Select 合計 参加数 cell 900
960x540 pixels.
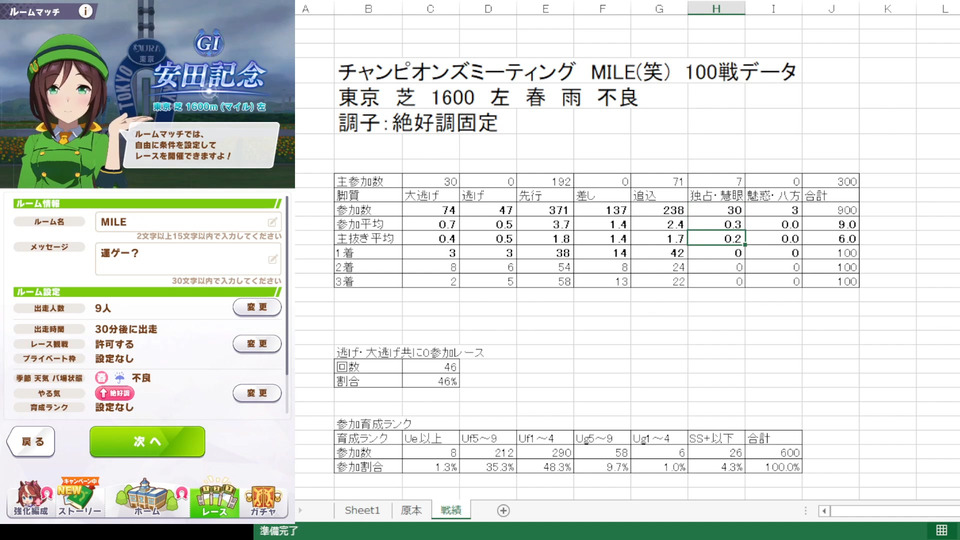[x=831, y=210]
